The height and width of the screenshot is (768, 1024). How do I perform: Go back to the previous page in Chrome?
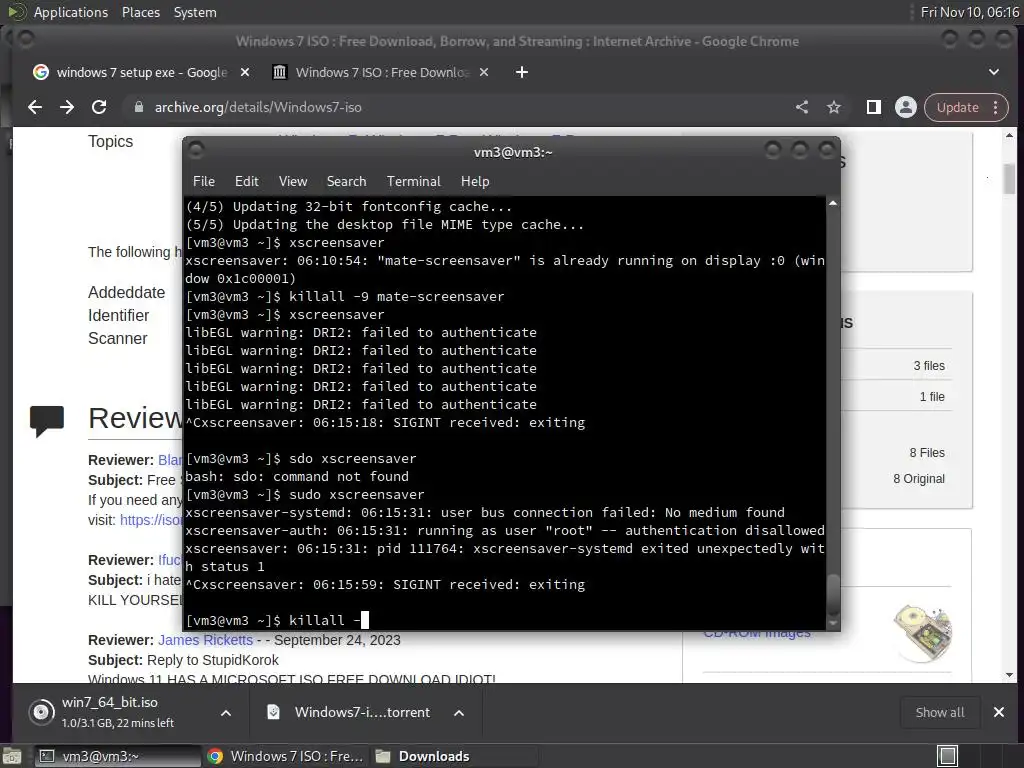35,107
